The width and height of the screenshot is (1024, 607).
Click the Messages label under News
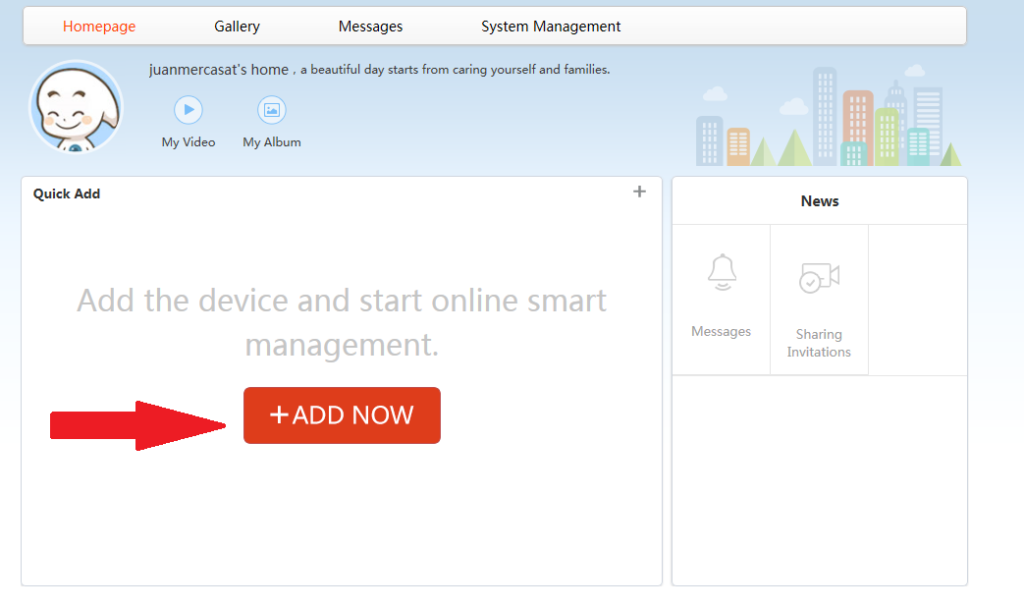721,331
